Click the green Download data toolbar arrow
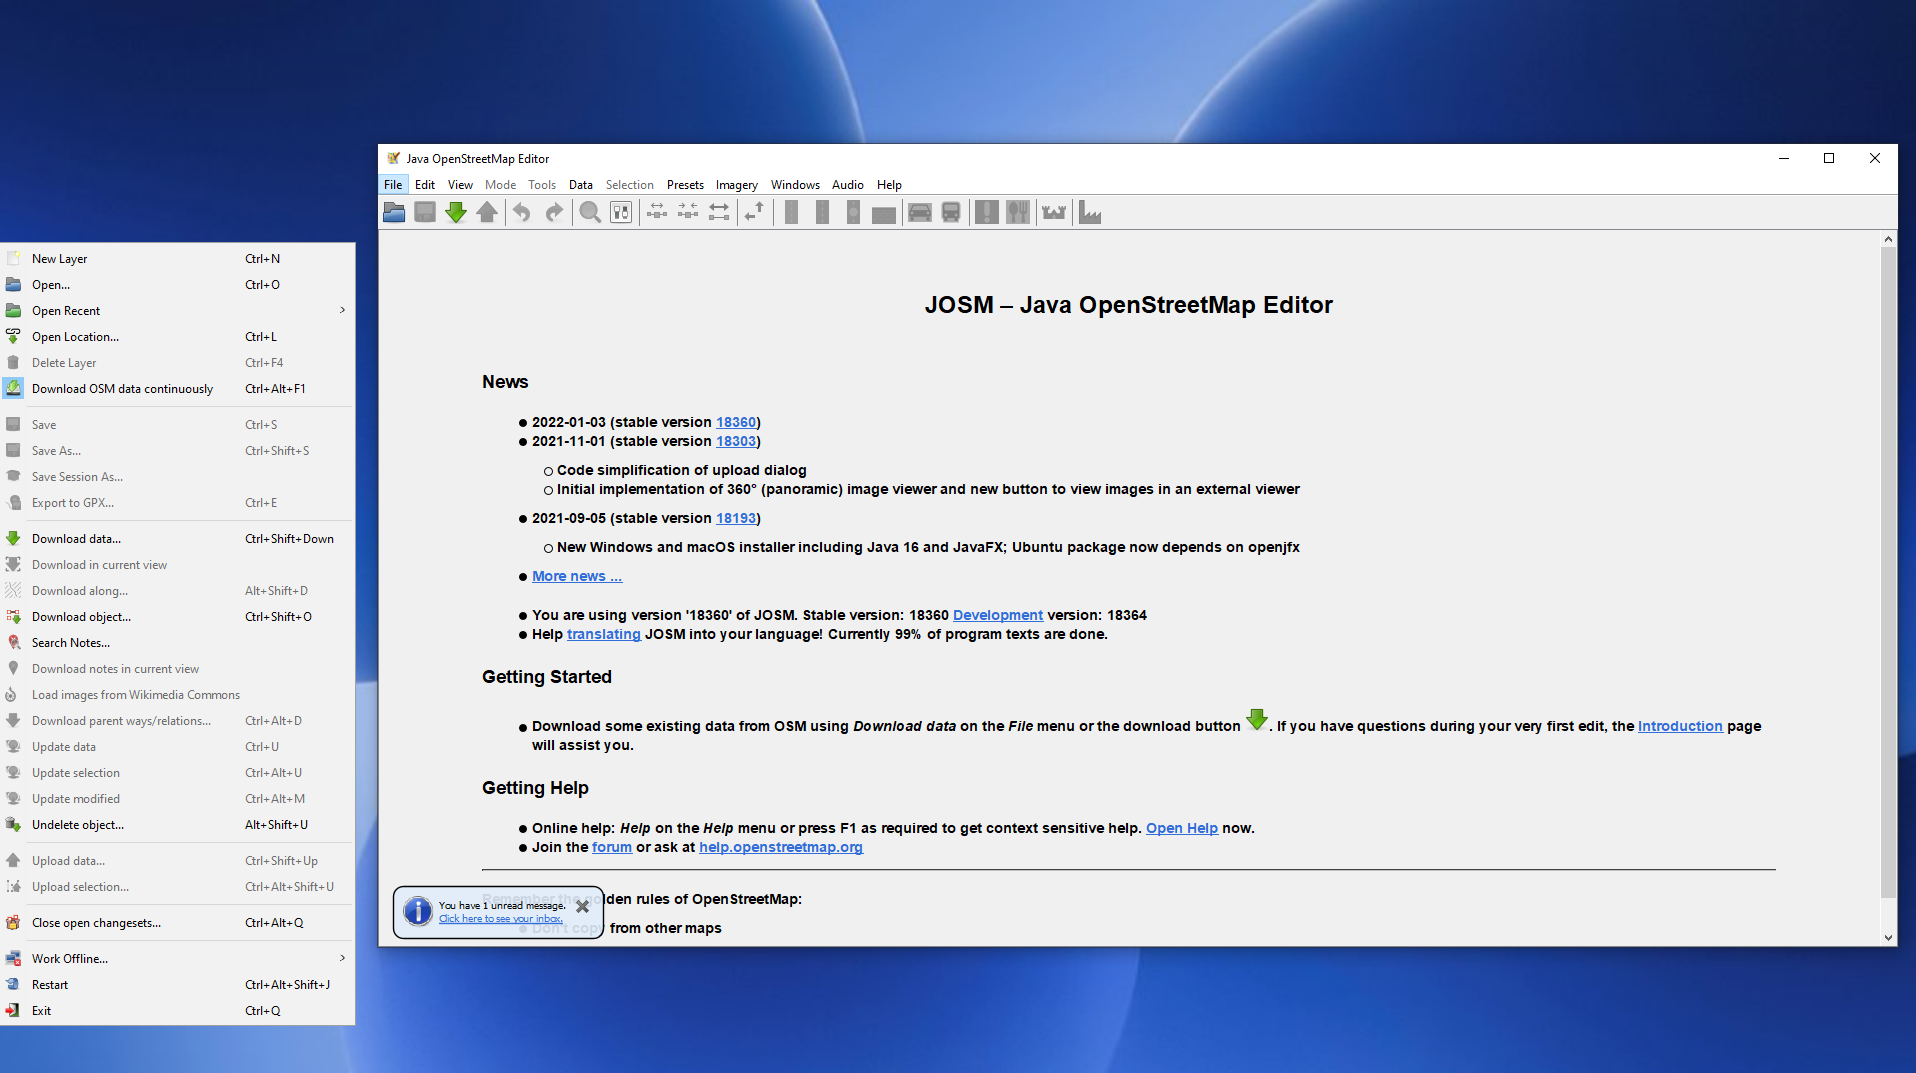Screen dimensions: 1916x1073 (456, 212)
